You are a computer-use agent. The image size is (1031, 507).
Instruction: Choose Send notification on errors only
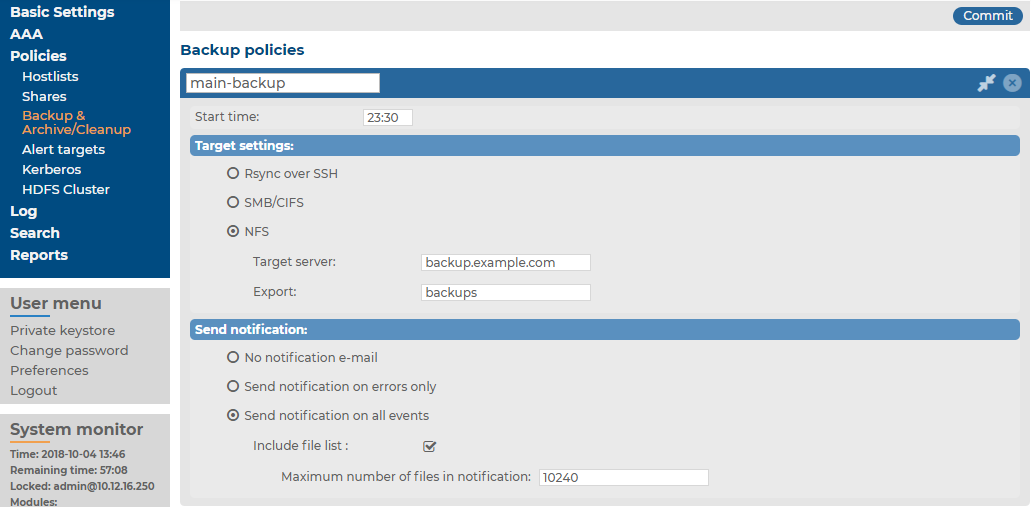(x=233, y=386)
